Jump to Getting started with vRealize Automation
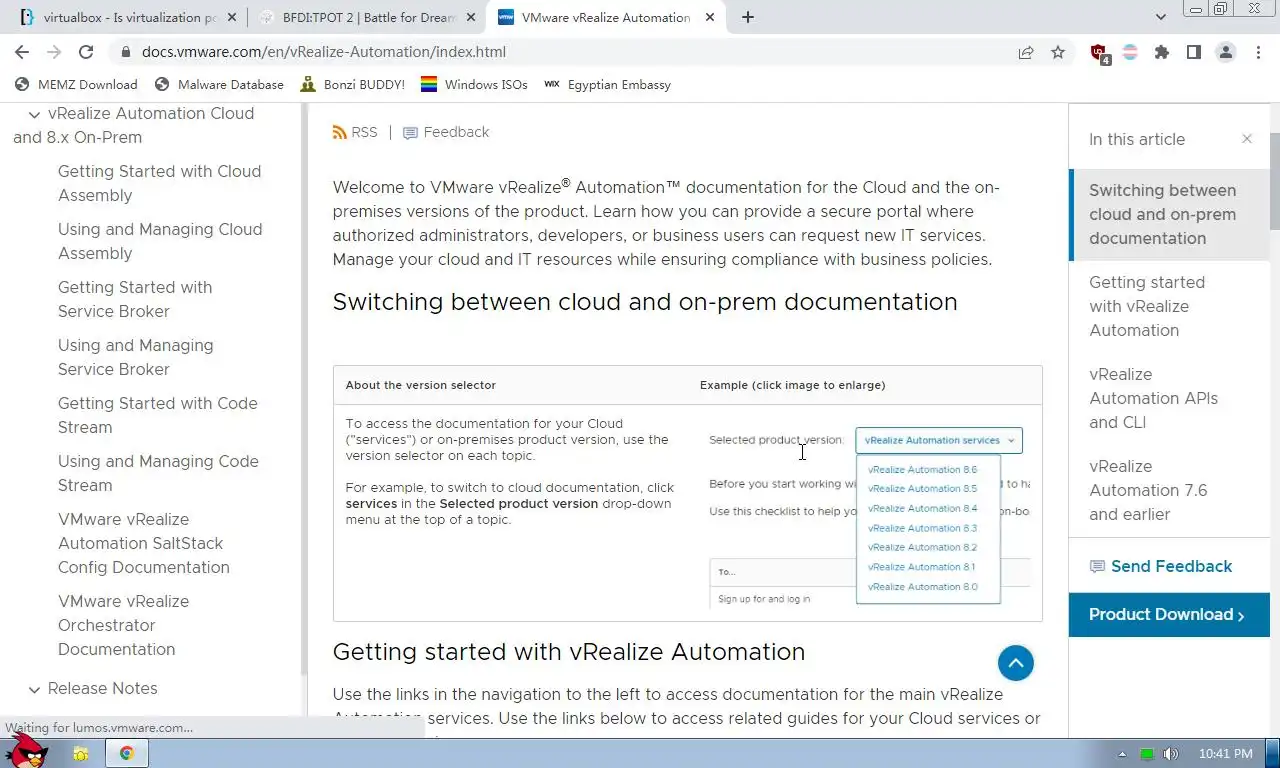 [1147, 306]
